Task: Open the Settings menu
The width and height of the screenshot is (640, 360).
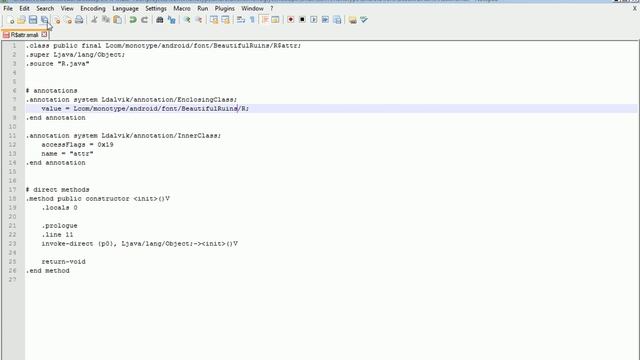Action: 156,8
